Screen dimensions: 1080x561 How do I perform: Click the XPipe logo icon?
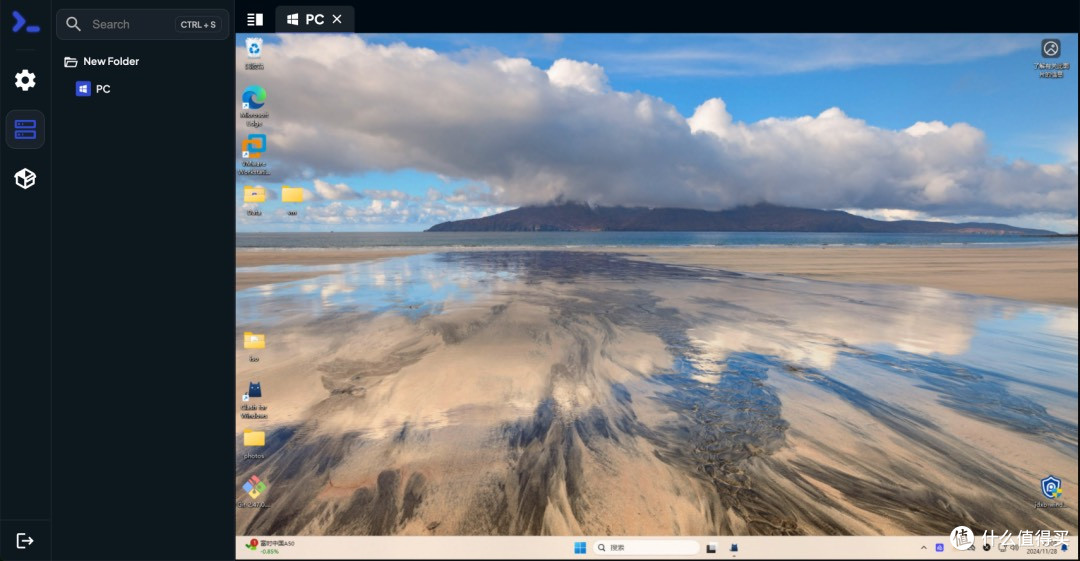pyautogui.click(x=25, y=22)
